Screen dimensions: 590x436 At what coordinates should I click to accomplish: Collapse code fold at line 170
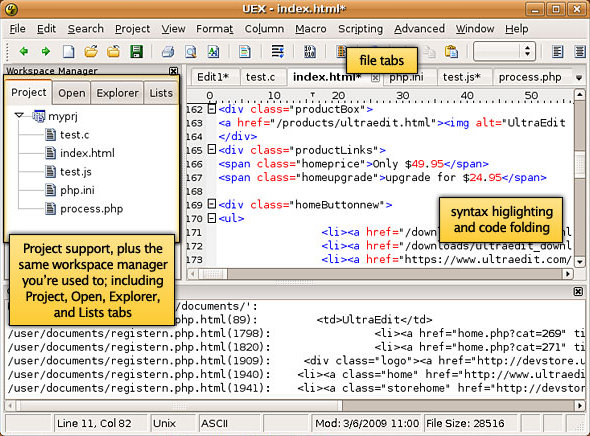(212, 218)
